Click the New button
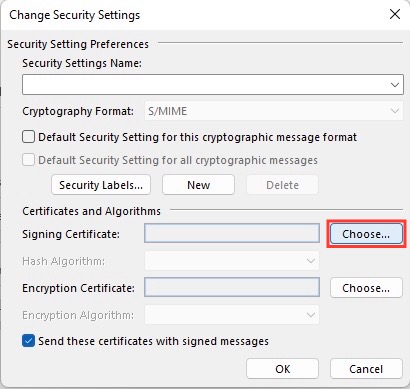The image size is (410, 389). (x=198, y=185)
